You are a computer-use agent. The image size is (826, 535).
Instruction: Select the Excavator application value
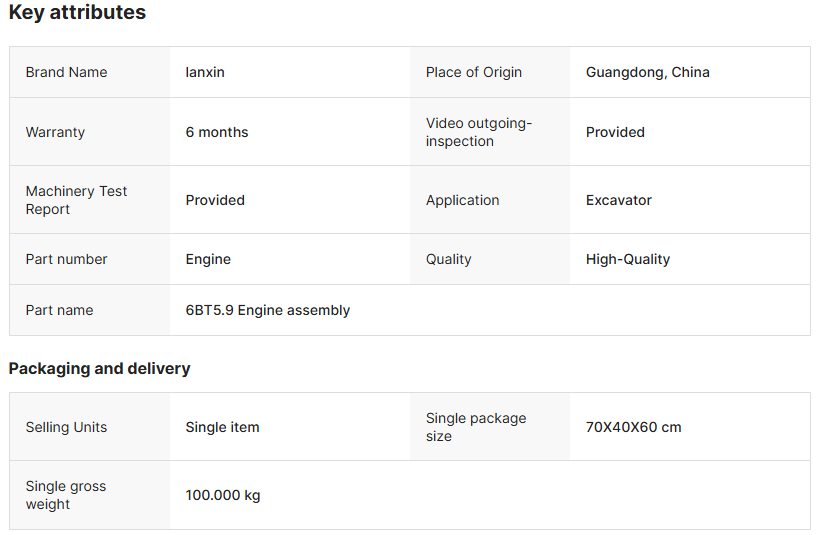618,200
